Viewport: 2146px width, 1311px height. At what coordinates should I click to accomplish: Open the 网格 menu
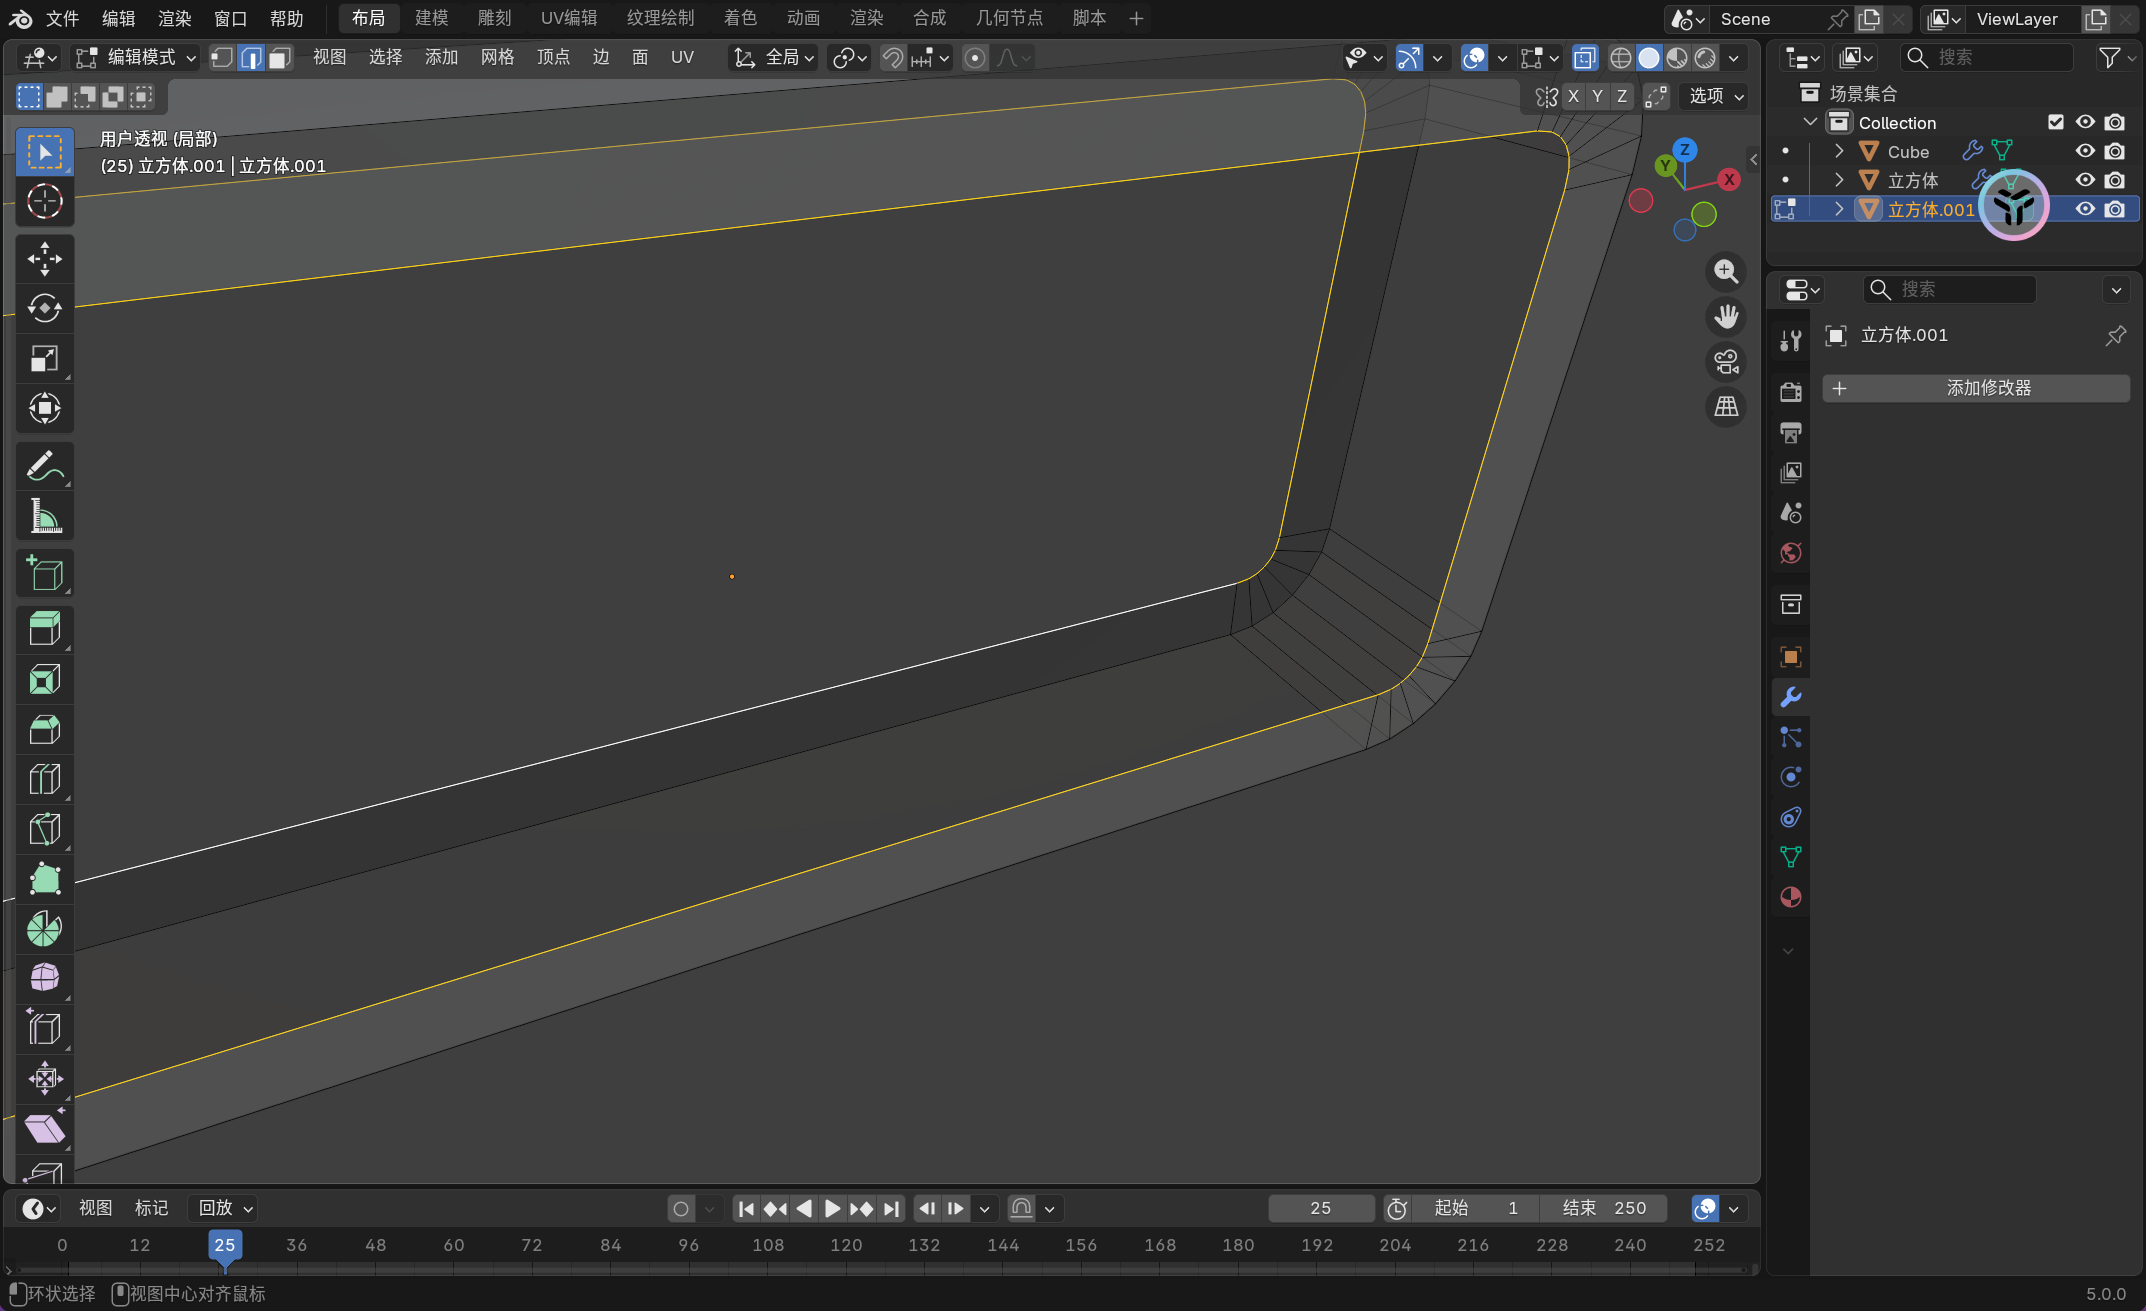click(497, 58)
